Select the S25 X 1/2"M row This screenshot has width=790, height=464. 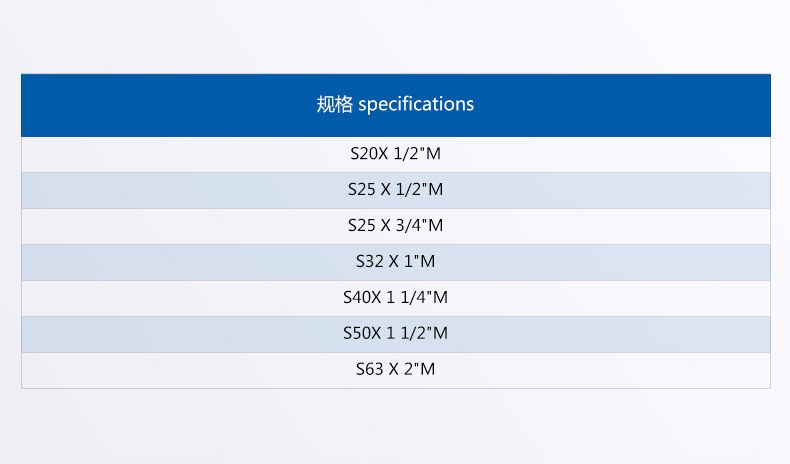coord(395,190)
